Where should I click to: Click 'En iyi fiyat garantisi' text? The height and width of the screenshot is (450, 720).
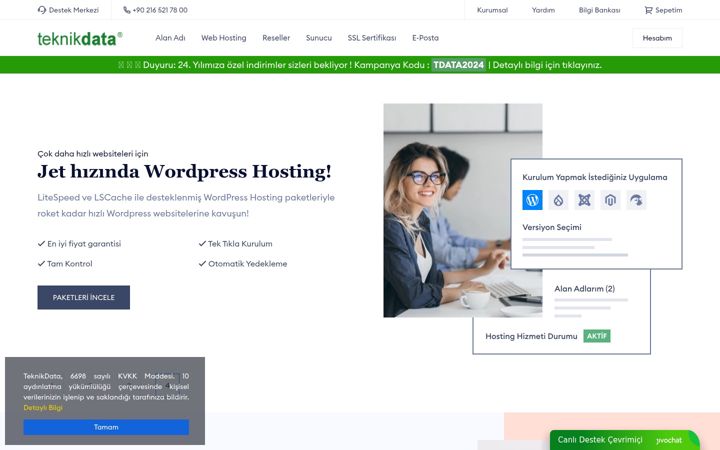84,244
